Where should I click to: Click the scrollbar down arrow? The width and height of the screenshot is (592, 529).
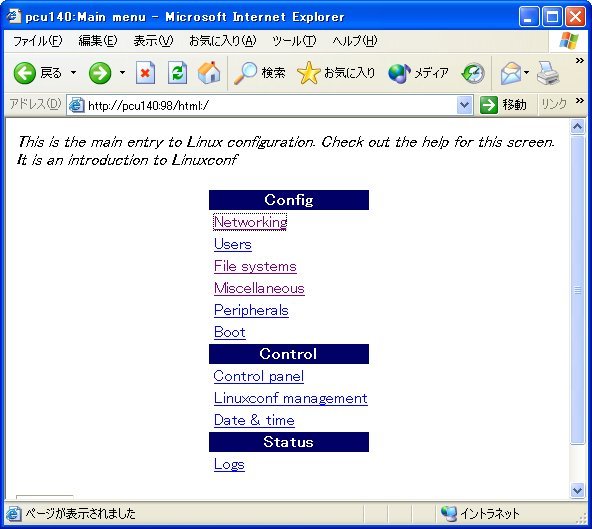tap(577, 490)
